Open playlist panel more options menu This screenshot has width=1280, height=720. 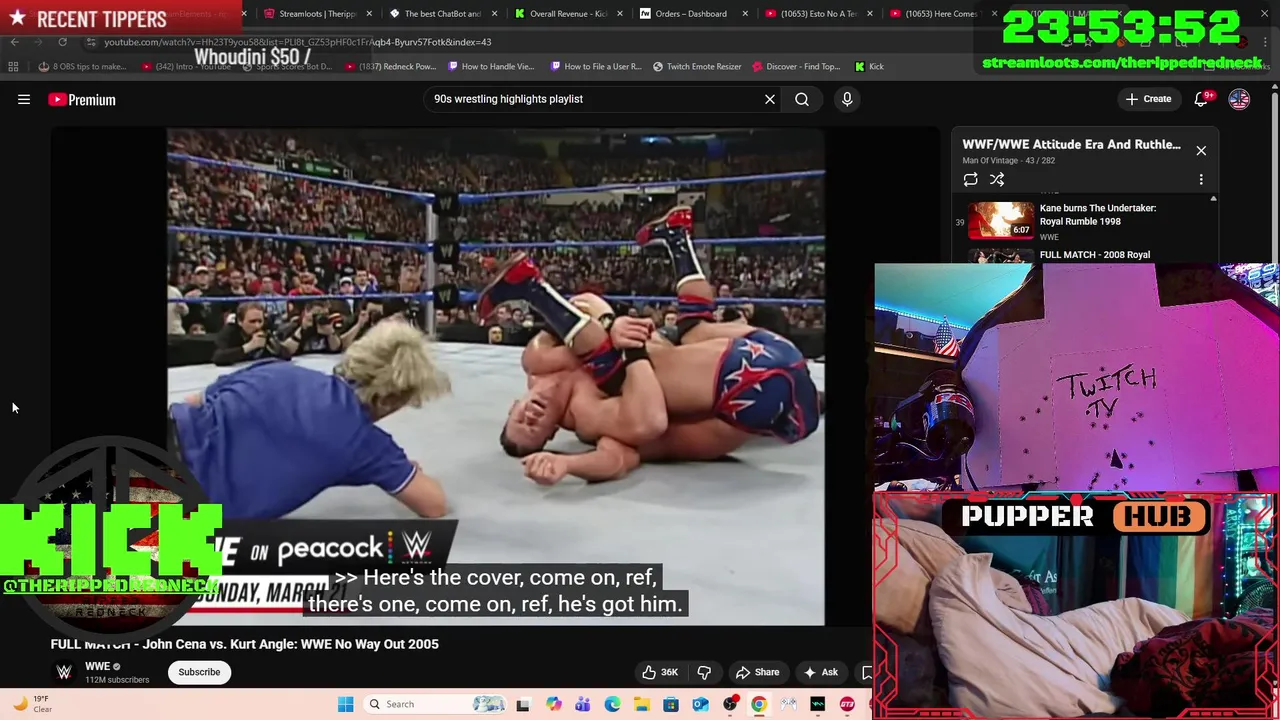tap(1201, 180)
